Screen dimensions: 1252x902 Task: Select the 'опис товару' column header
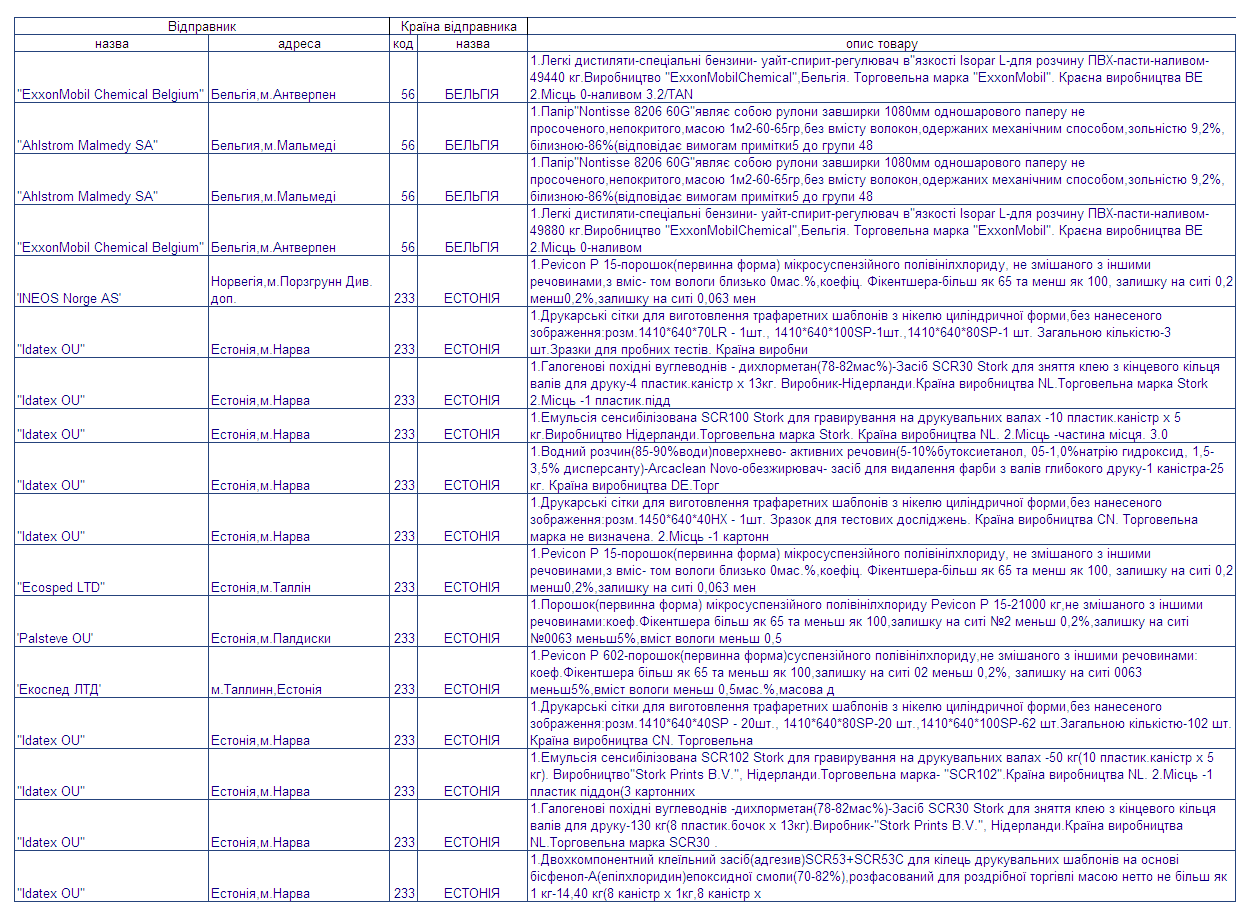[881, 43]
